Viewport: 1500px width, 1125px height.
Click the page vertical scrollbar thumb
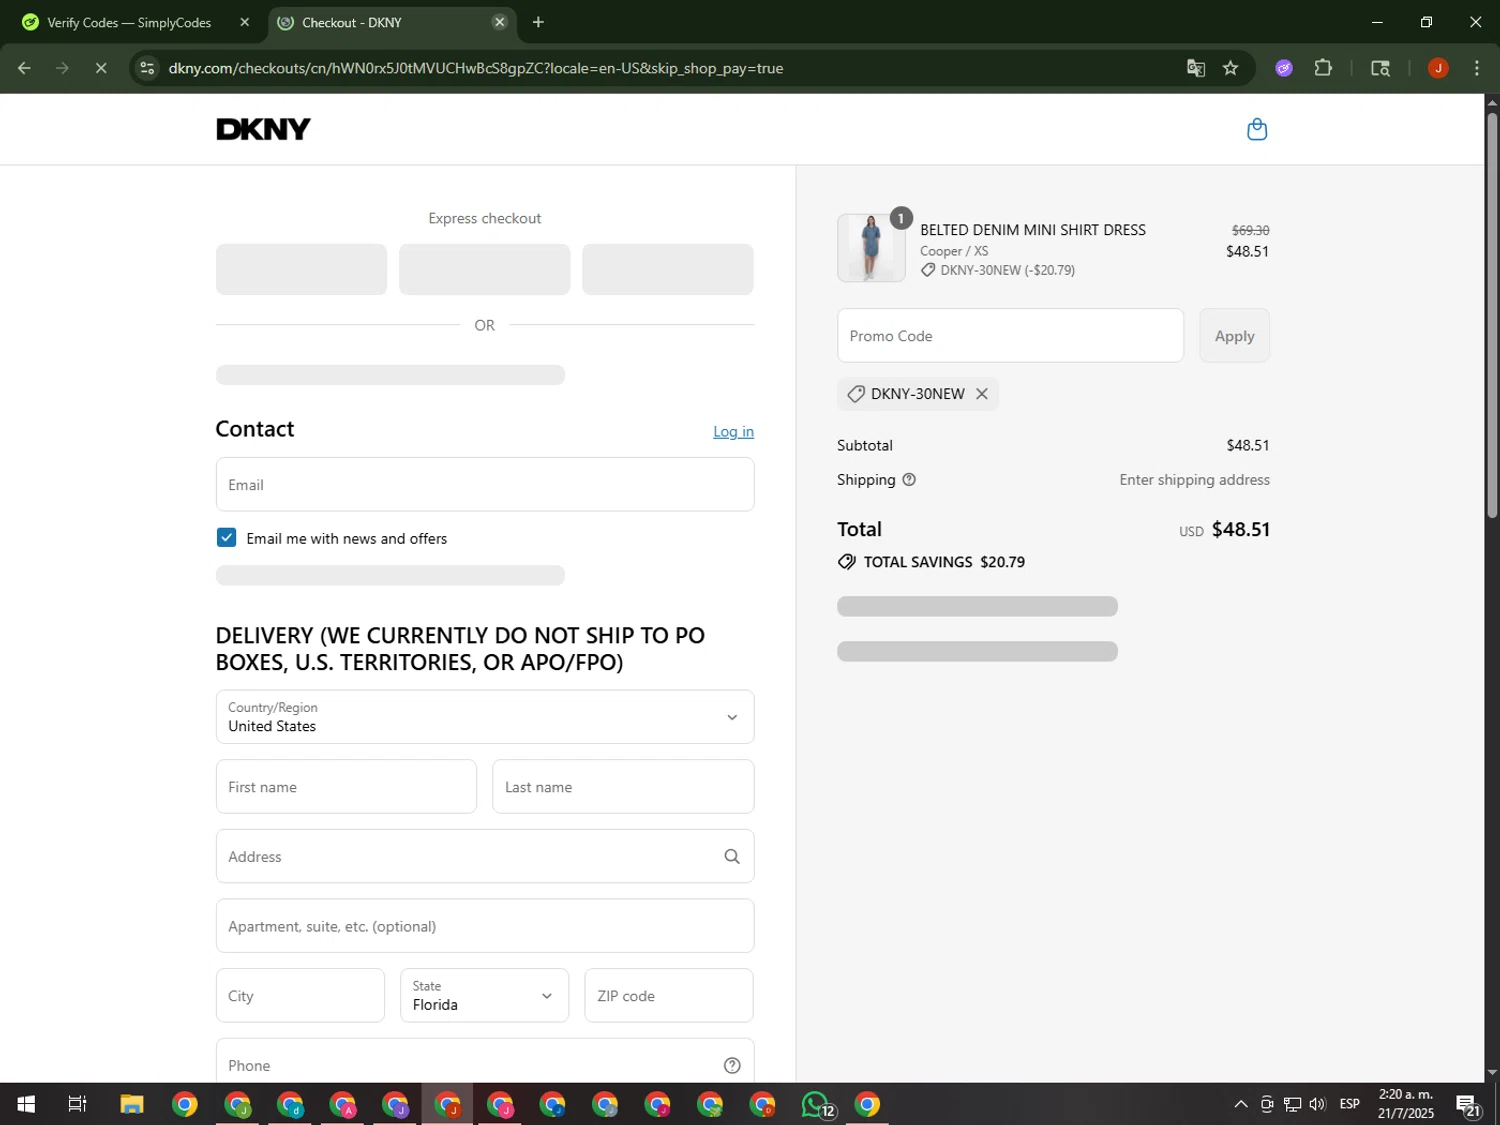1492,315
